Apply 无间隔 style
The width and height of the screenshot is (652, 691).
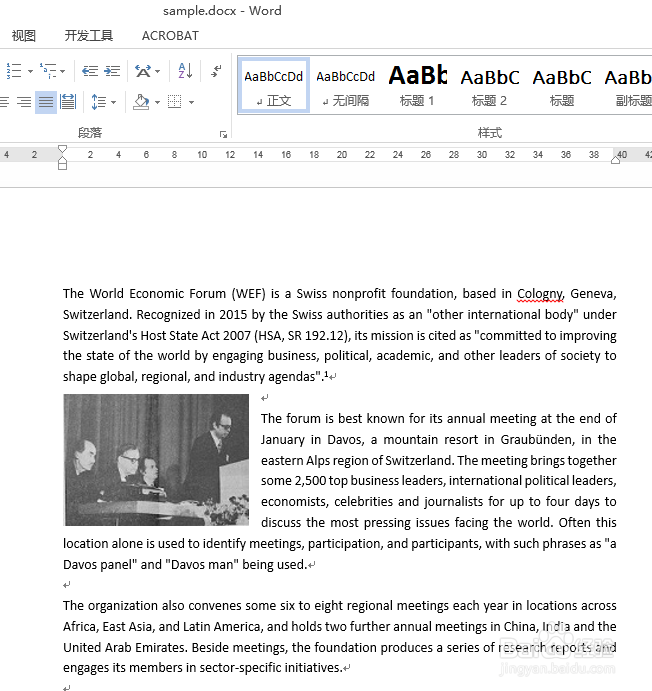pyautogui.click(x=345, y=85)
